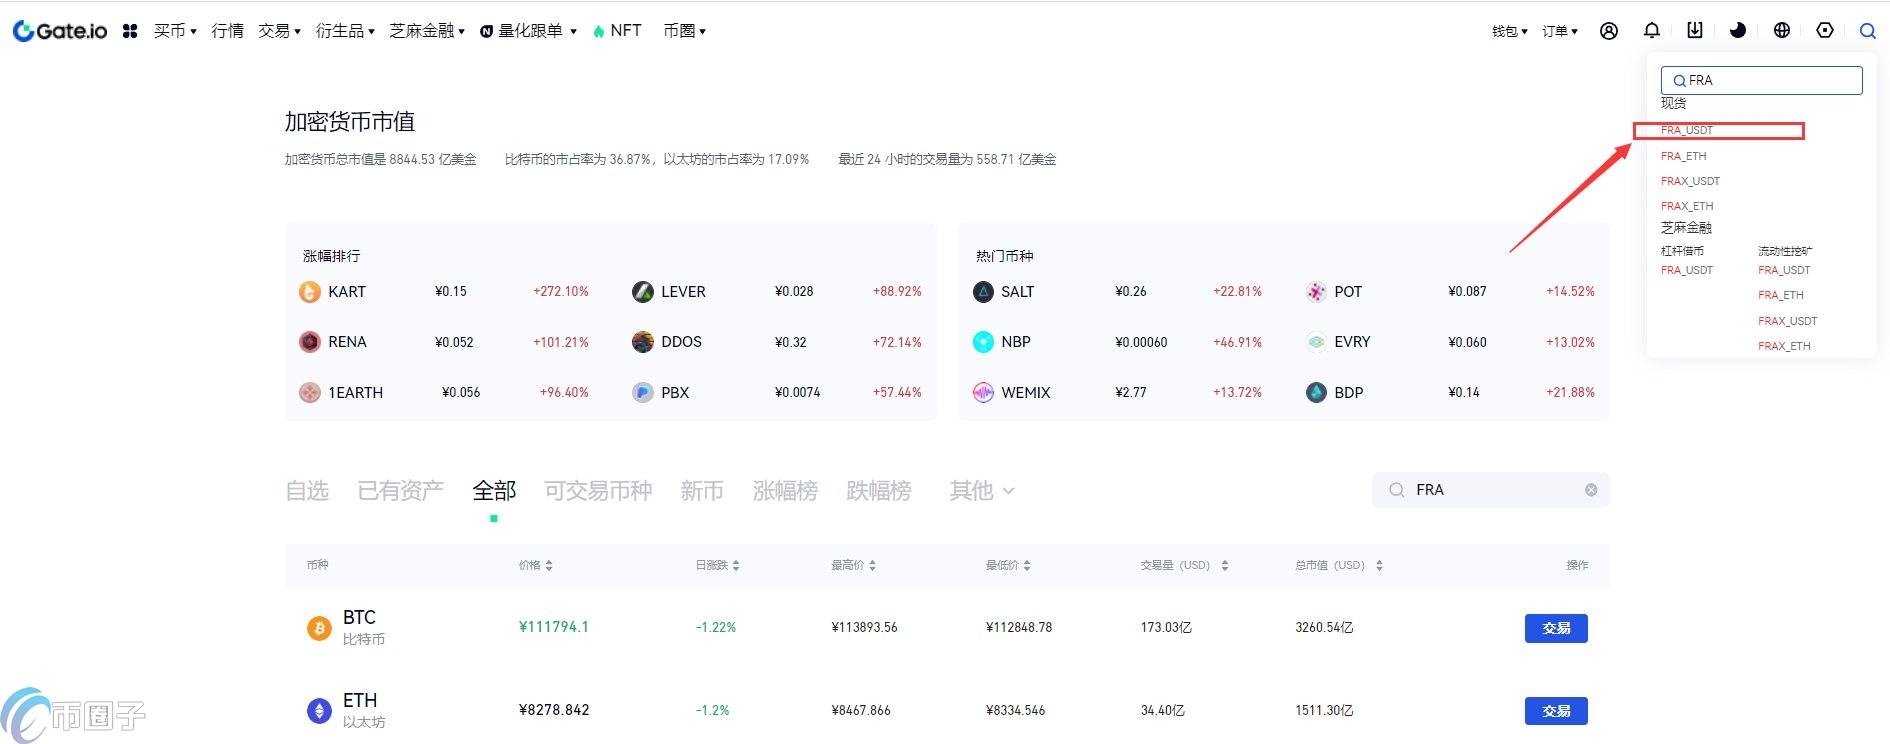Sort the table by 最高价 column
Viewport: 1890px width, 744px height.
tap(854, 566)
